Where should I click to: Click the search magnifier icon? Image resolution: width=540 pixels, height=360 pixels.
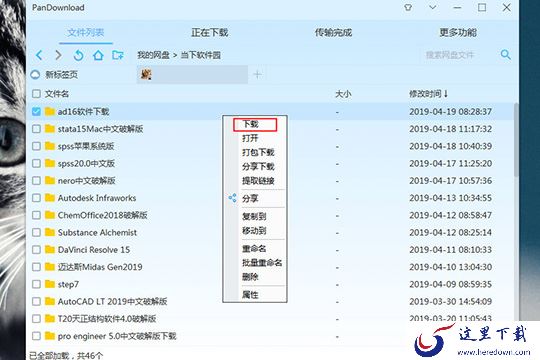[x=506, y=54]
